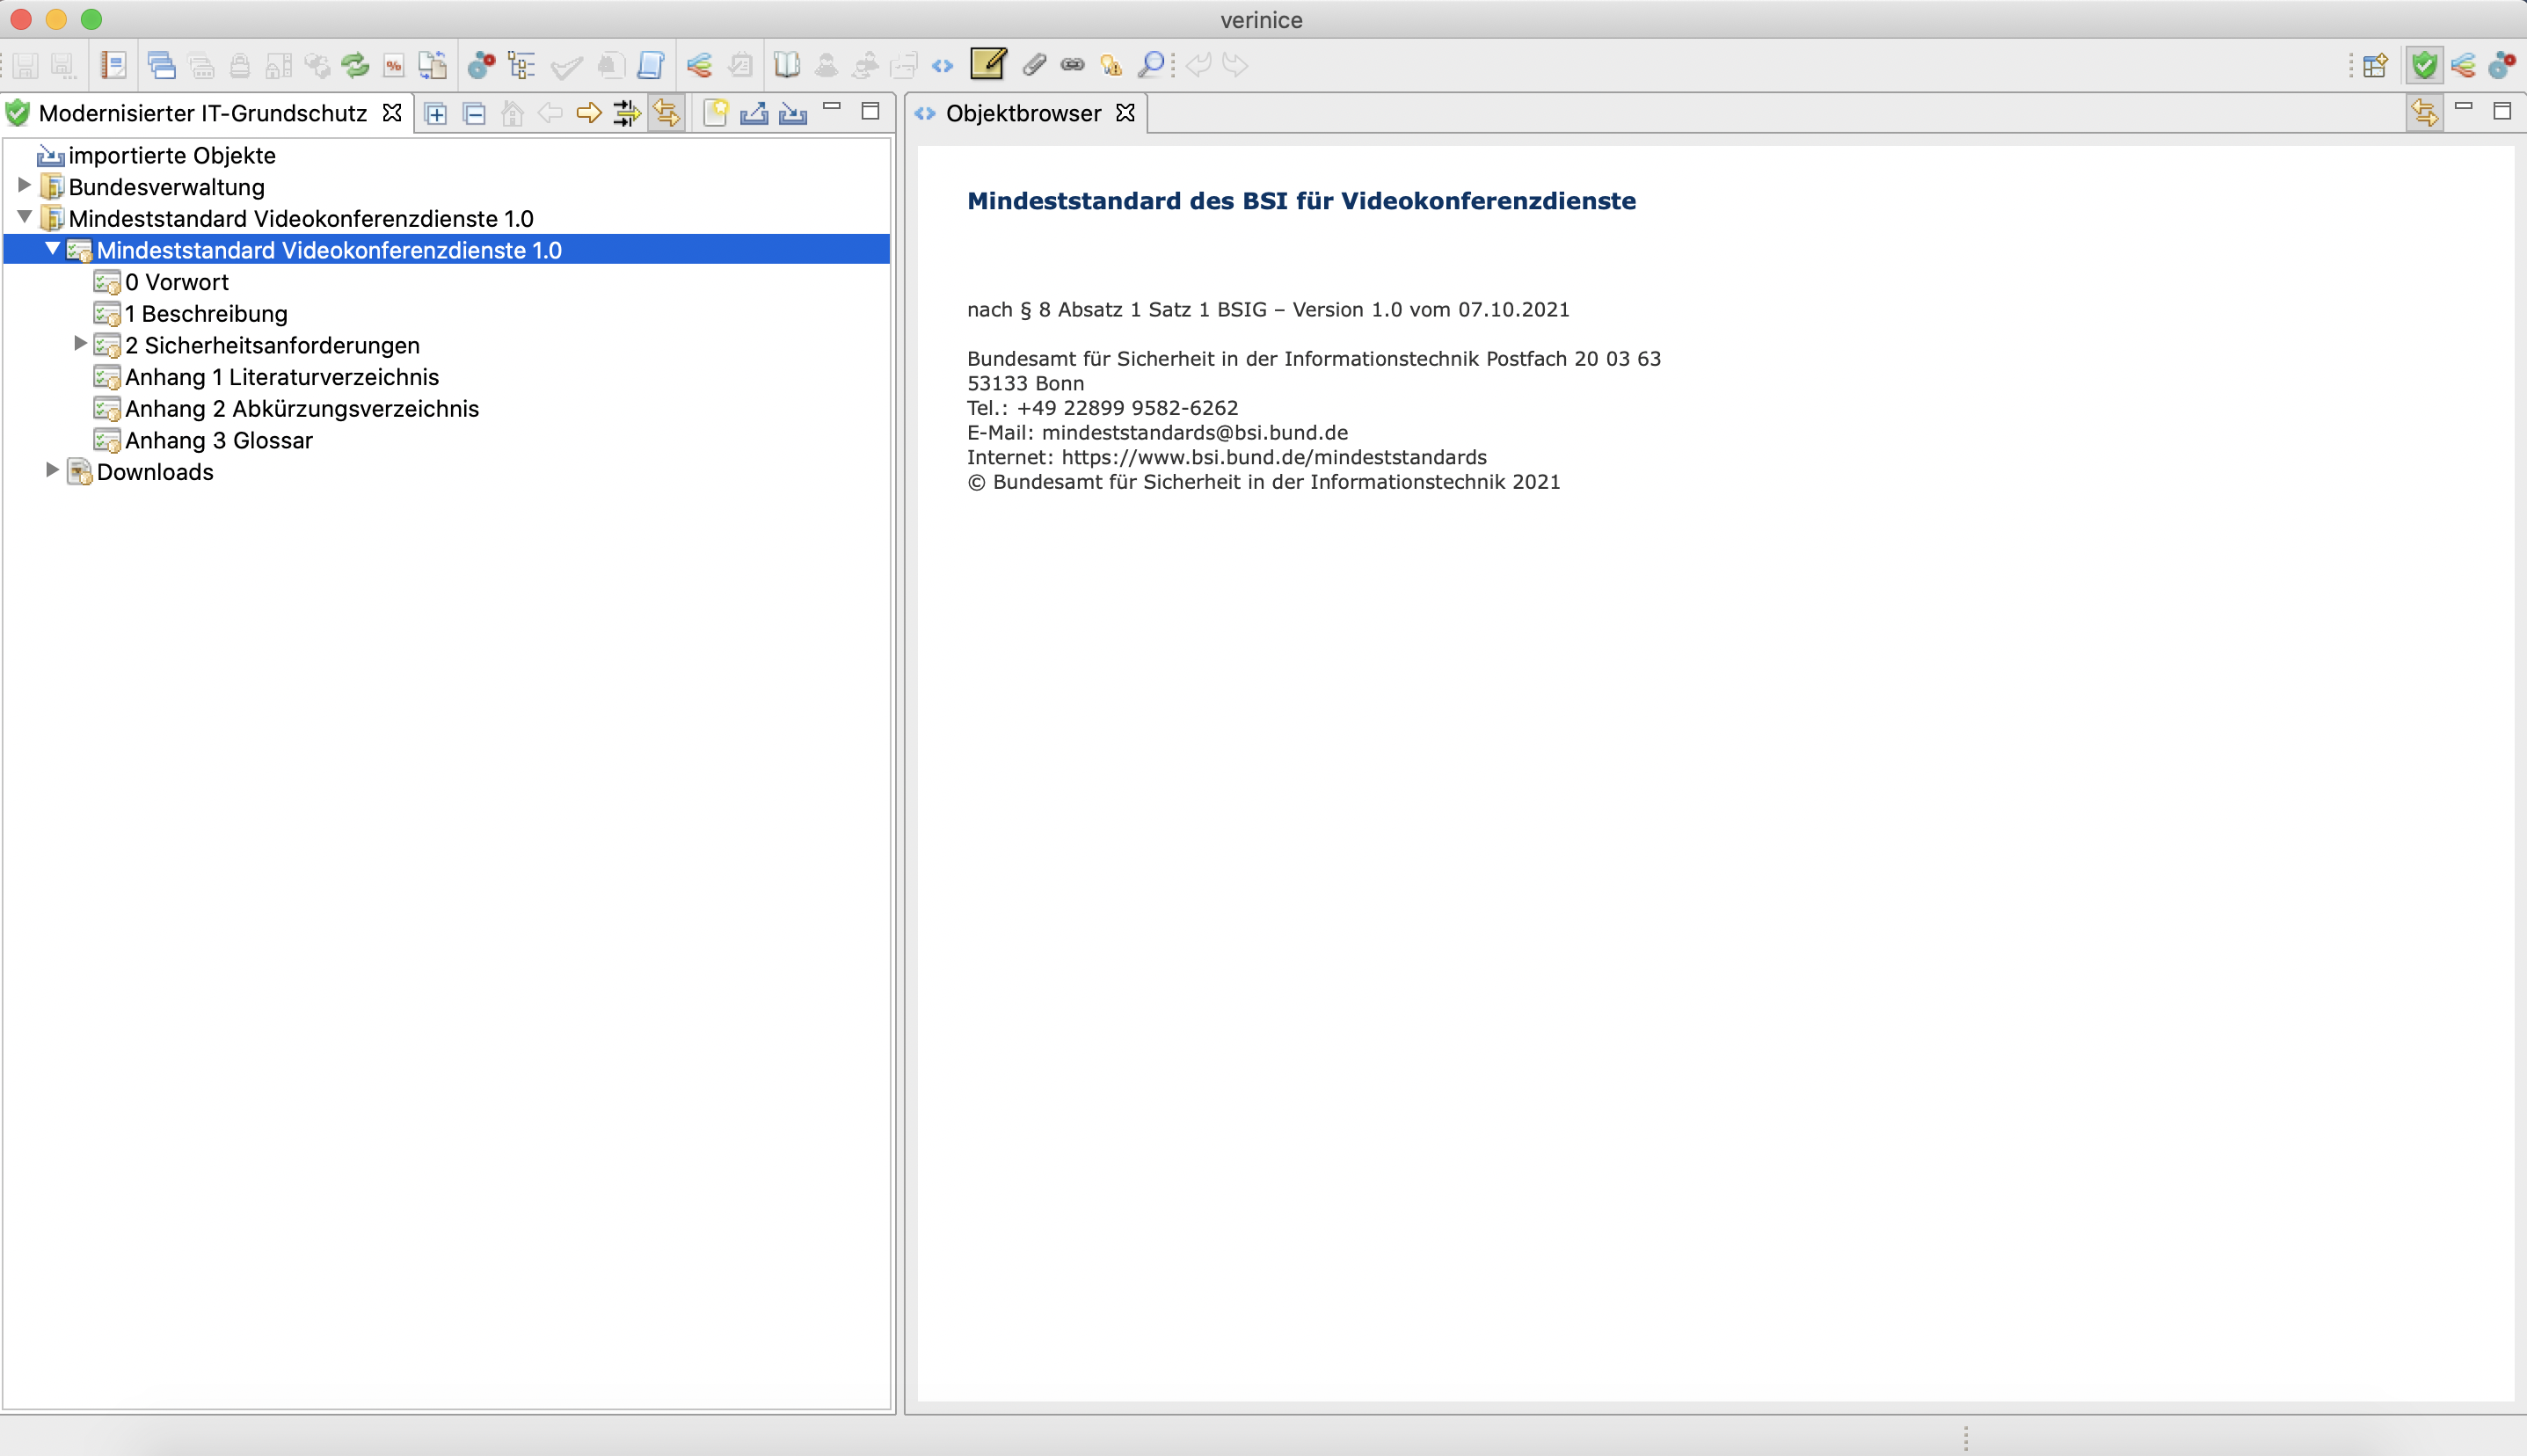
Task: Click the blue scroll document icon
Action: point(651,66)
